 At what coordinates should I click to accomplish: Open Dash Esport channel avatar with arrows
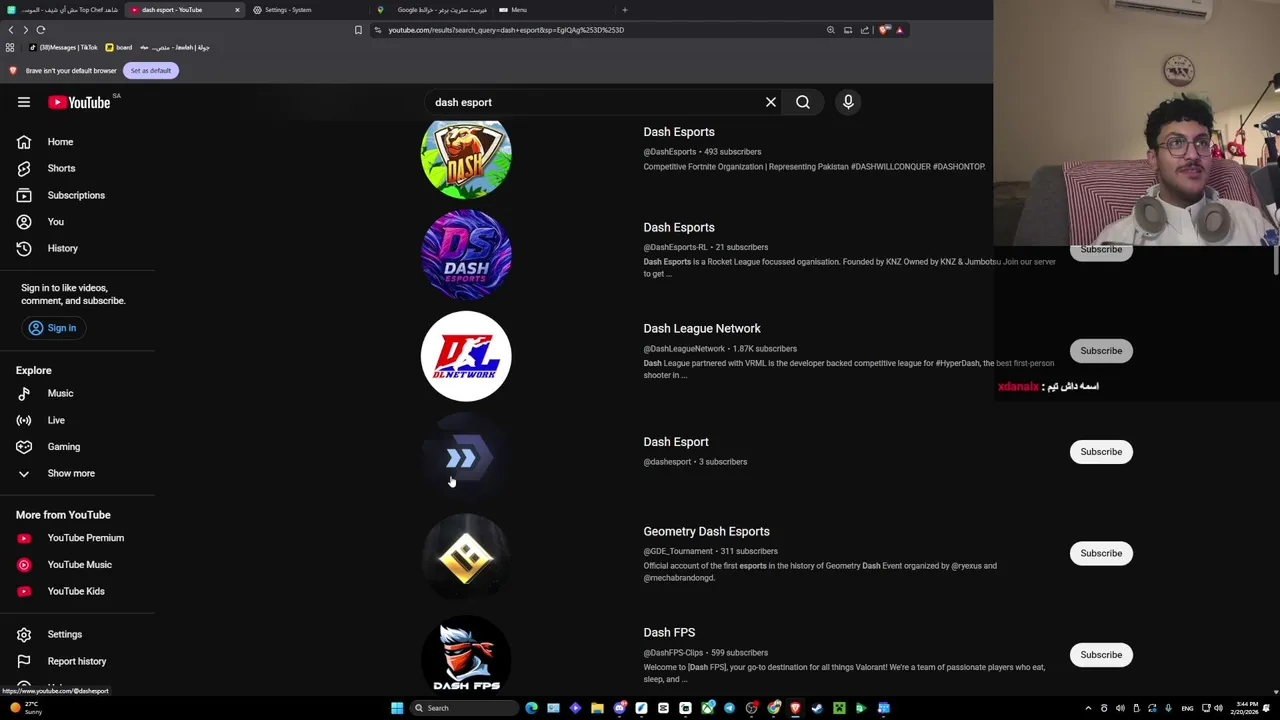466,457
